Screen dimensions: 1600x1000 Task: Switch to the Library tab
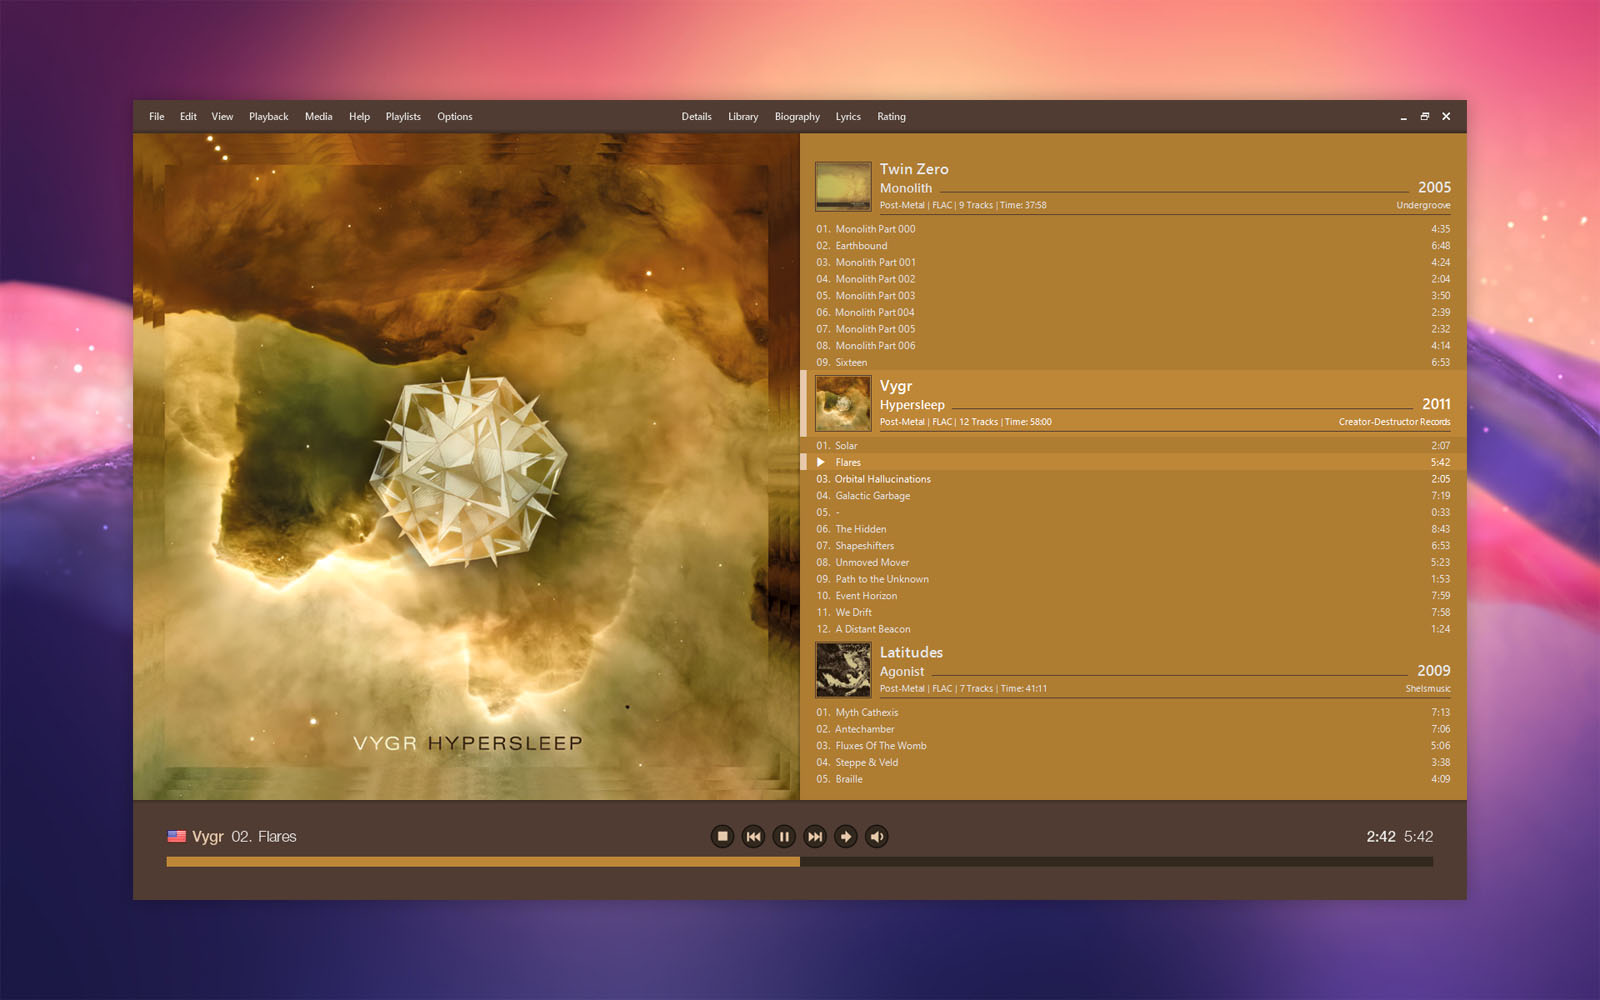(x=743, y=116)
